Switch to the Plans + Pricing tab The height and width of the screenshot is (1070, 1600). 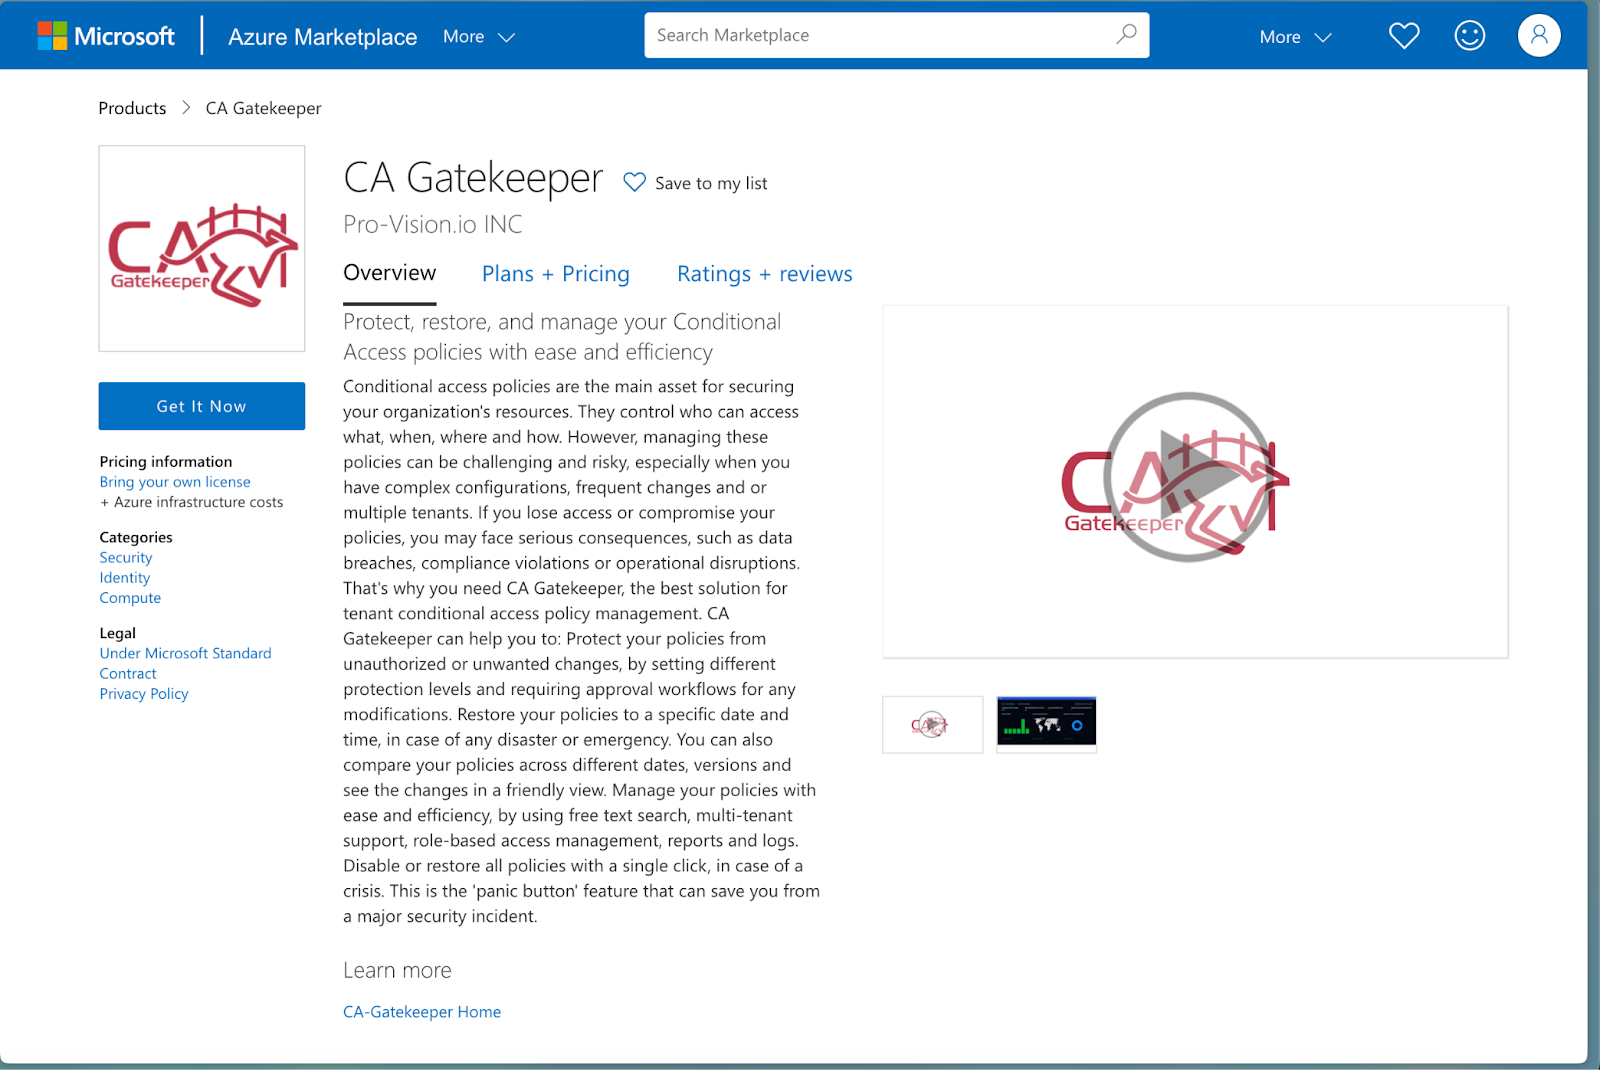click(x=556, y=274)
